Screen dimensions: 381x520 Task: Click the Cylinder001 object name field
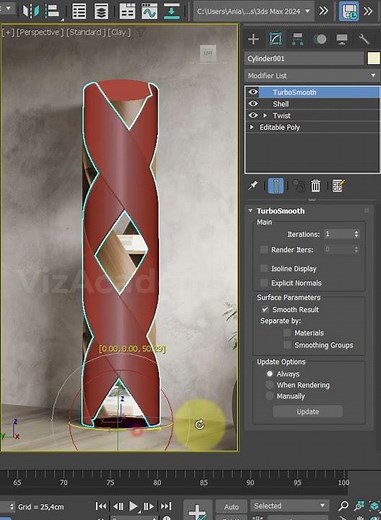[304, 58]
